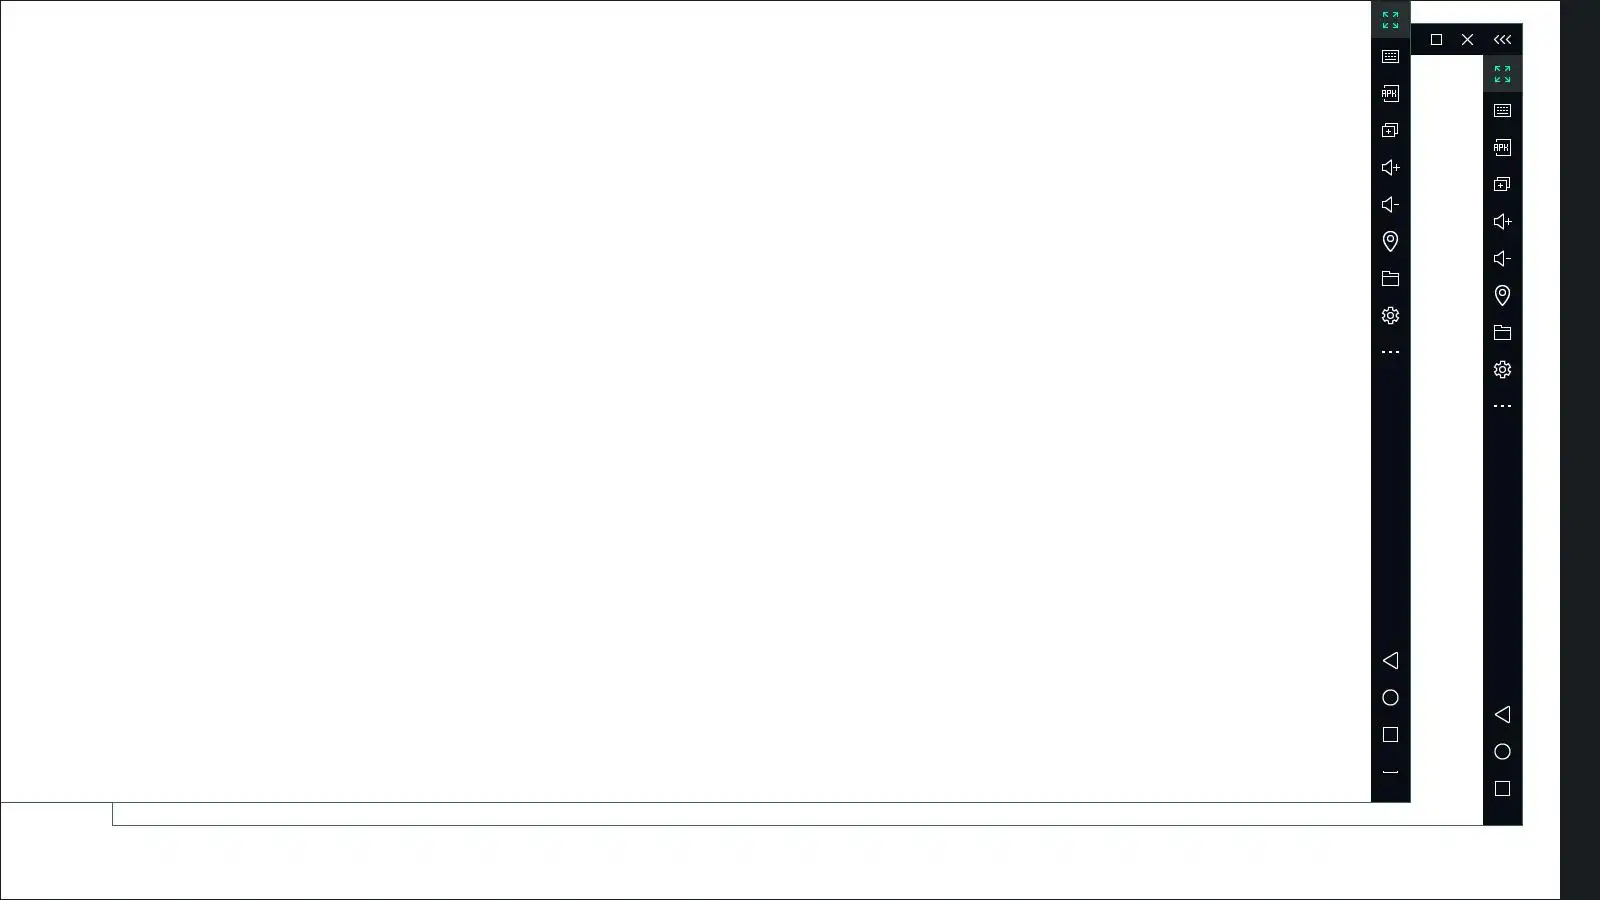Click the APK install icon in outer sidebar
1600x900 pixels.
(1502, 148)
